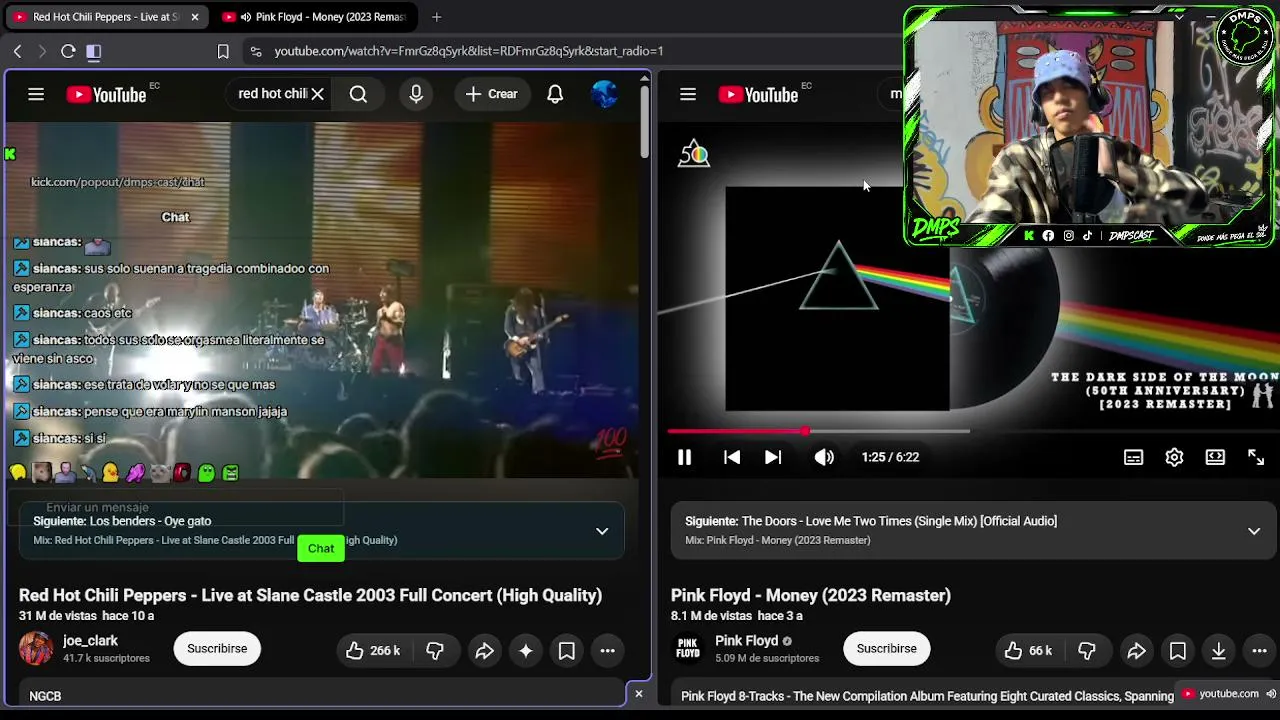This screenshot has width=1280, height=720.
Task: Enter fullscreen on the Pink Floyd Money video
Action: (1256, 457)
